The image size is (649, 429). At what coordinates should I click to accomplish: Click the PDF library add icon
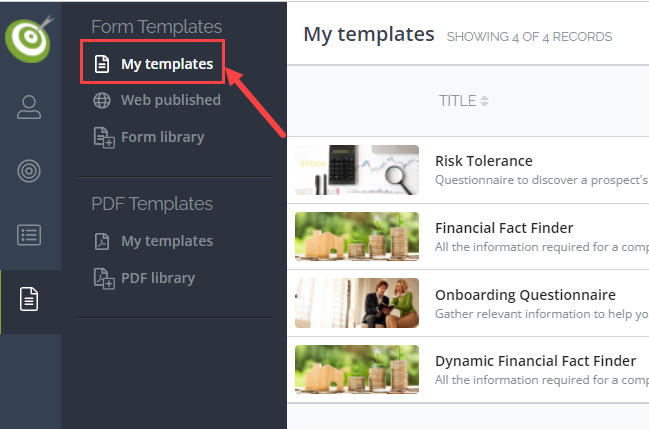click(104, 279)
